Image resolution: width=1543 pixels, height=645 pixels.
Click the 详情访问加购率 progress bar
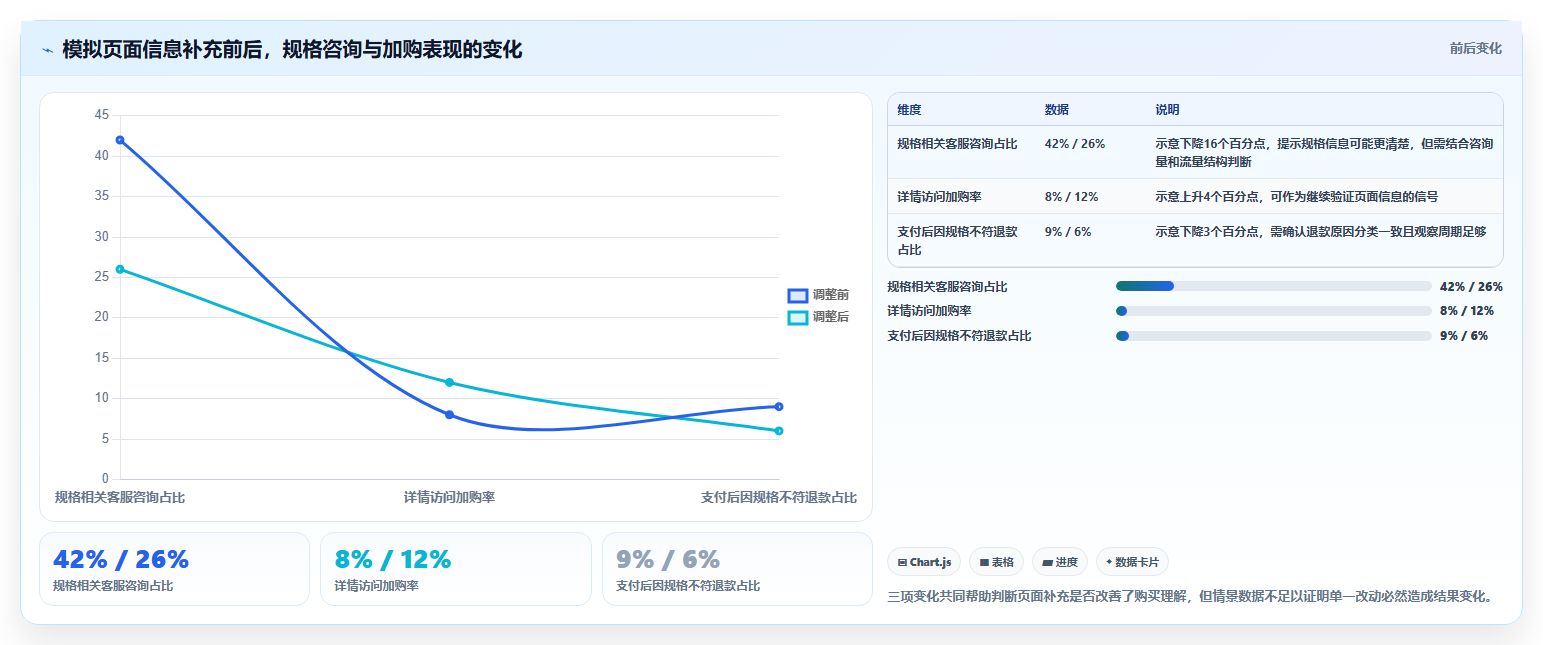[x=1273, y=311]
